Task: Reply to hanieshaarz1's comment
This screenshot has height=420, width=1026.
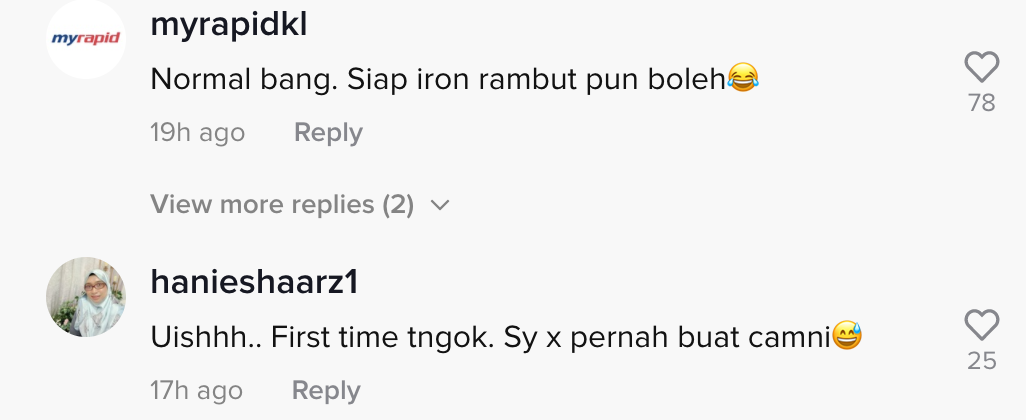Action: pos(326,391)
